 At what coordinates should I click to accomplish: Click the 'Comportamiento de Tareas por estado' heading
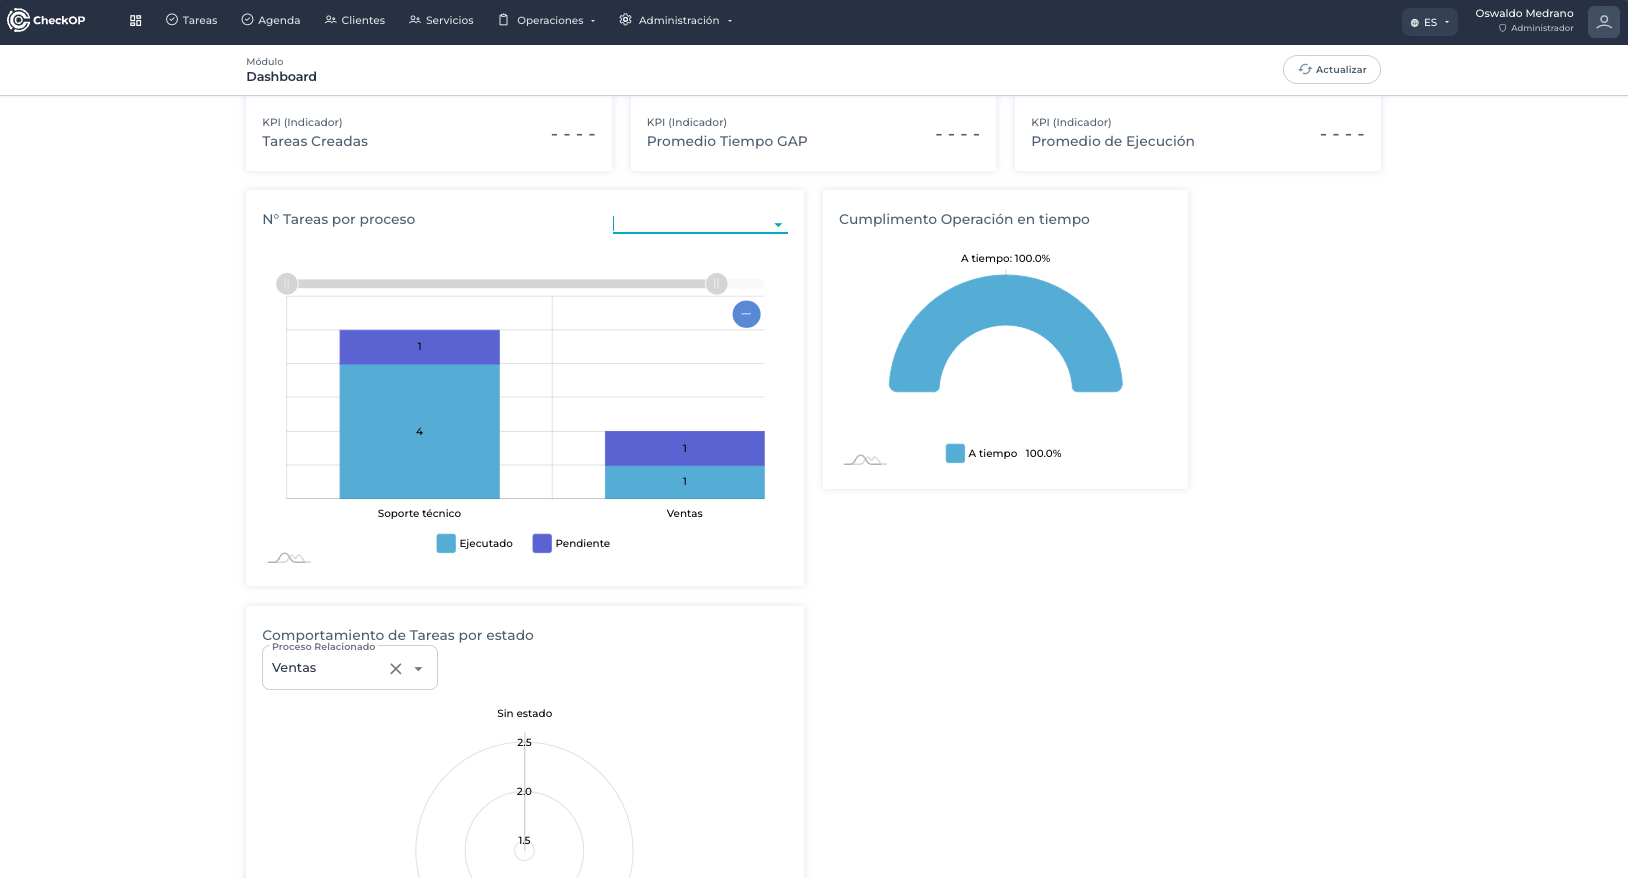[x=398, y=635]
